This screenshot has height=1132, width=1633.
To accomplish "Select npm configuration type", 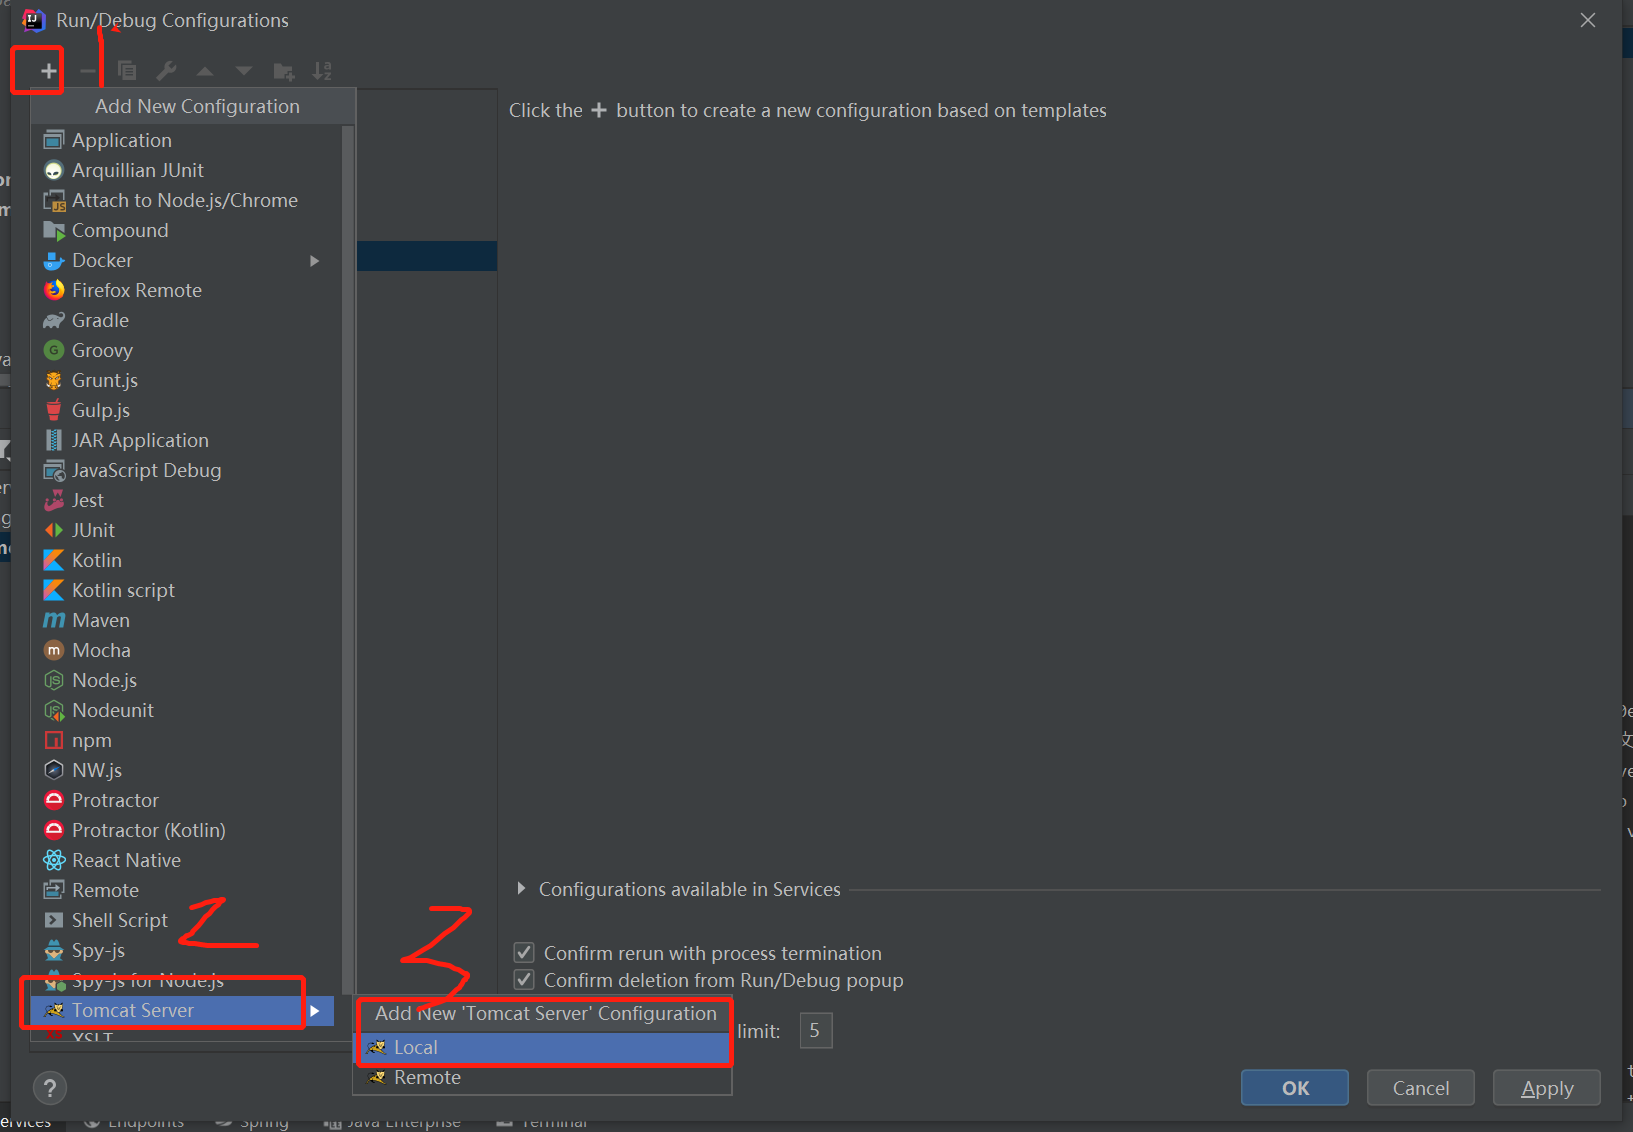I will [x=186, y=740].
